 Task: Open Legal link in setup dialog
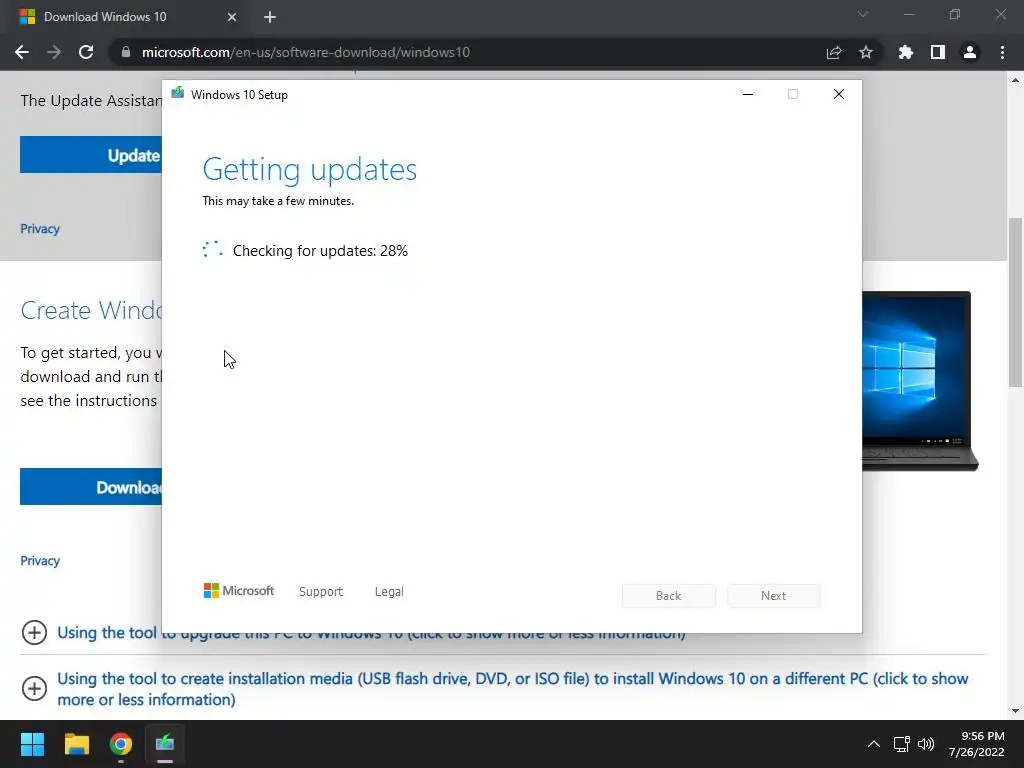coord(389,592)
